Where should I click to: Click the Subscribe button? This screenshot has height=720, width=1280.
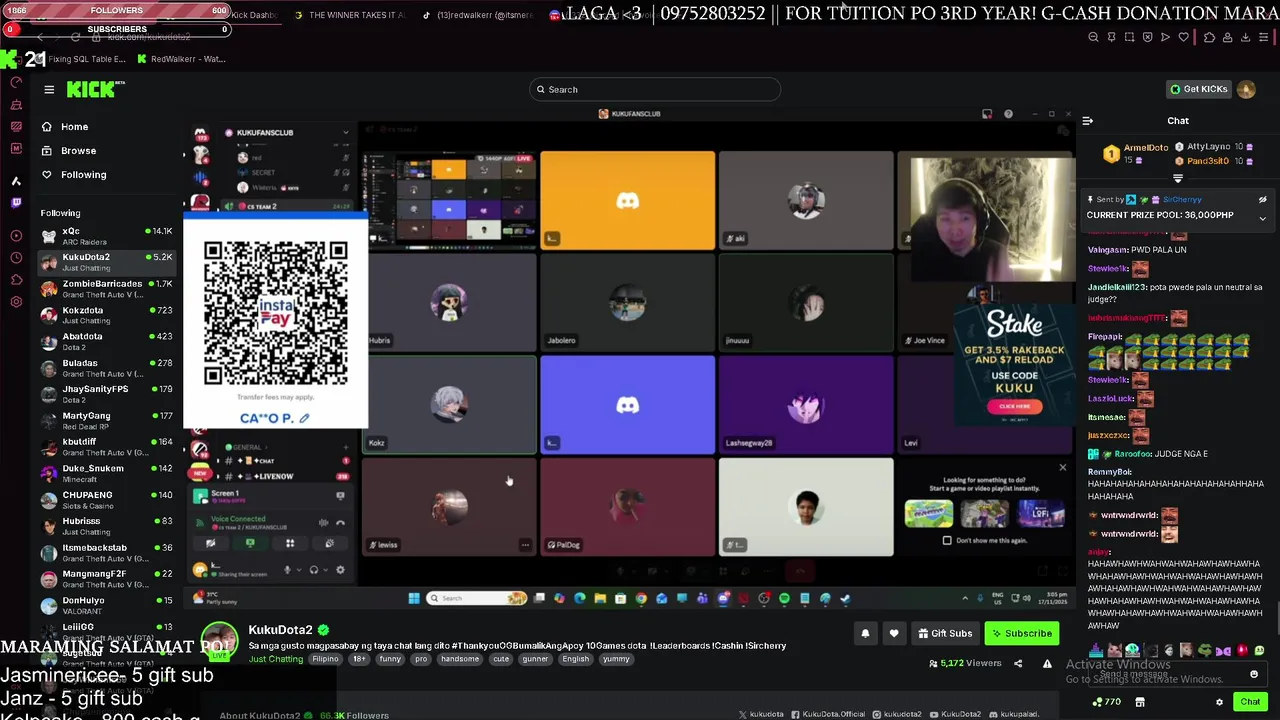(1021, 633)
